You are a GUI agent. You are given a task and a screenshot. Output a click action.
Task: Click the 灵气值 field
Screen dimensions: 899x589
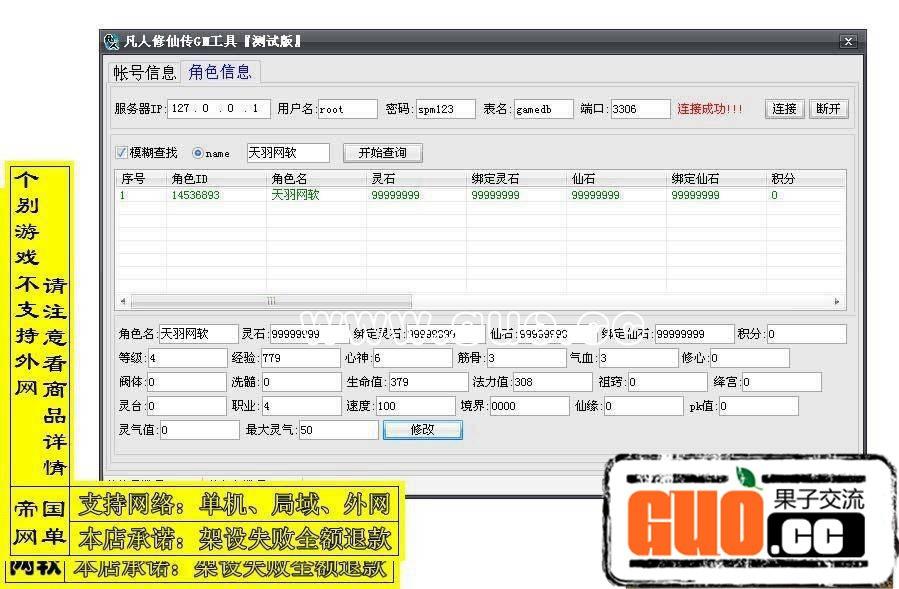(x=200, y=430)
